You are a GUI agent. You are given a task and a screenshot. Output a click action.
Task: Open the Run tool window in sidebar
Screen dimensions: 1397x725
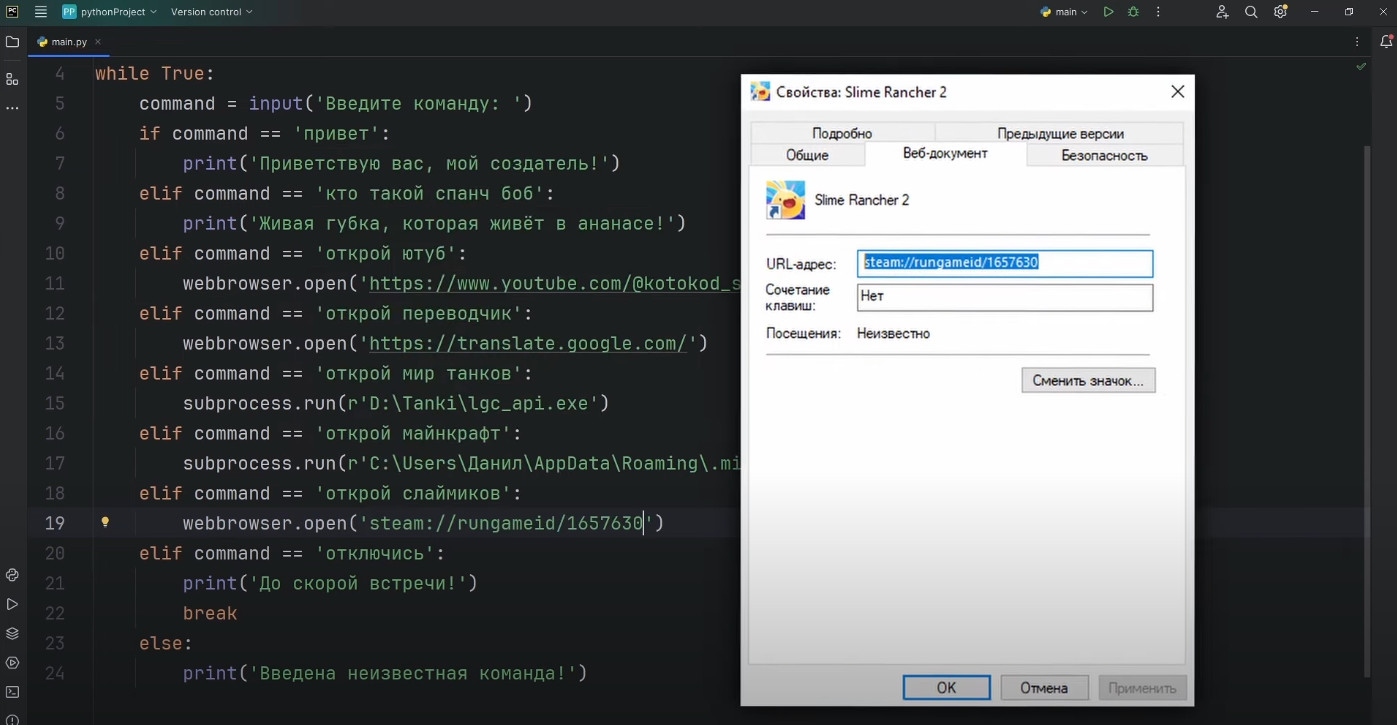pyautogui.click(x=12, y=604)
